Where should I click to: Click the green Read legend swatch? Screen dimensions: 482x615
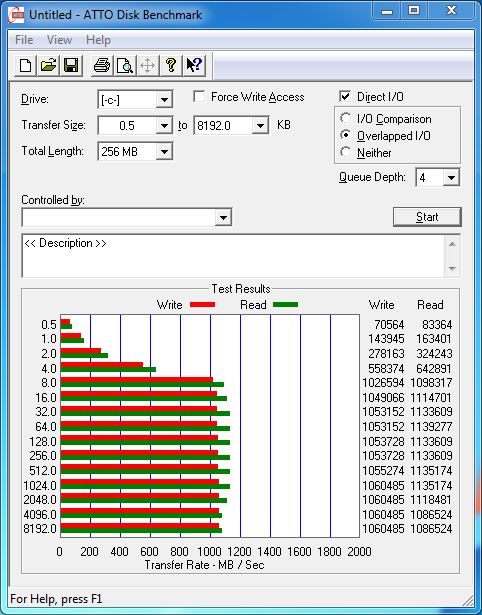[x=285, y=305]
